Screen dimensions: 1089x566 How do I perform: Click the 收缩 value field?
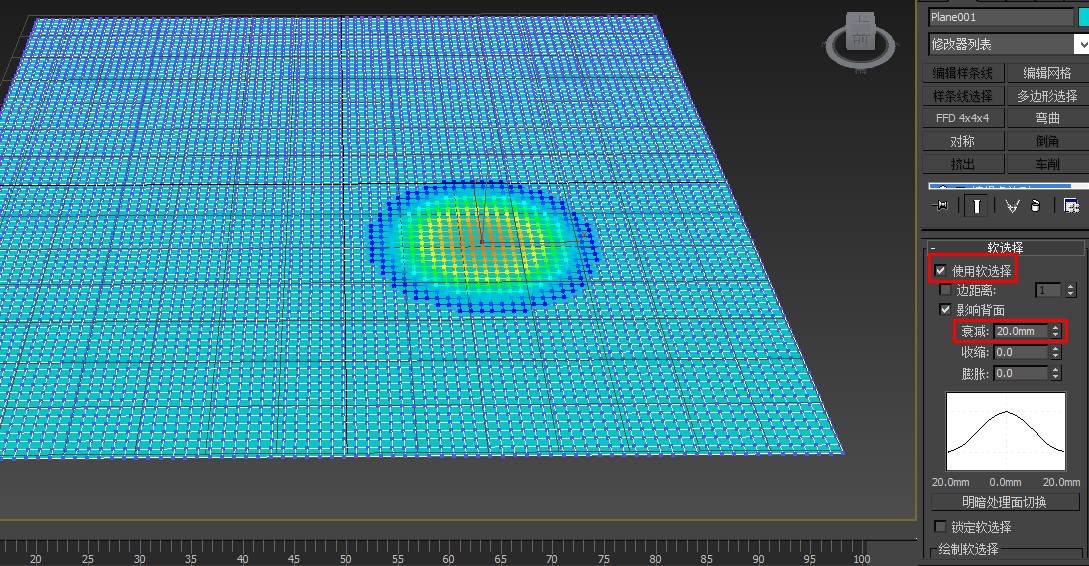click(1021, 352)
